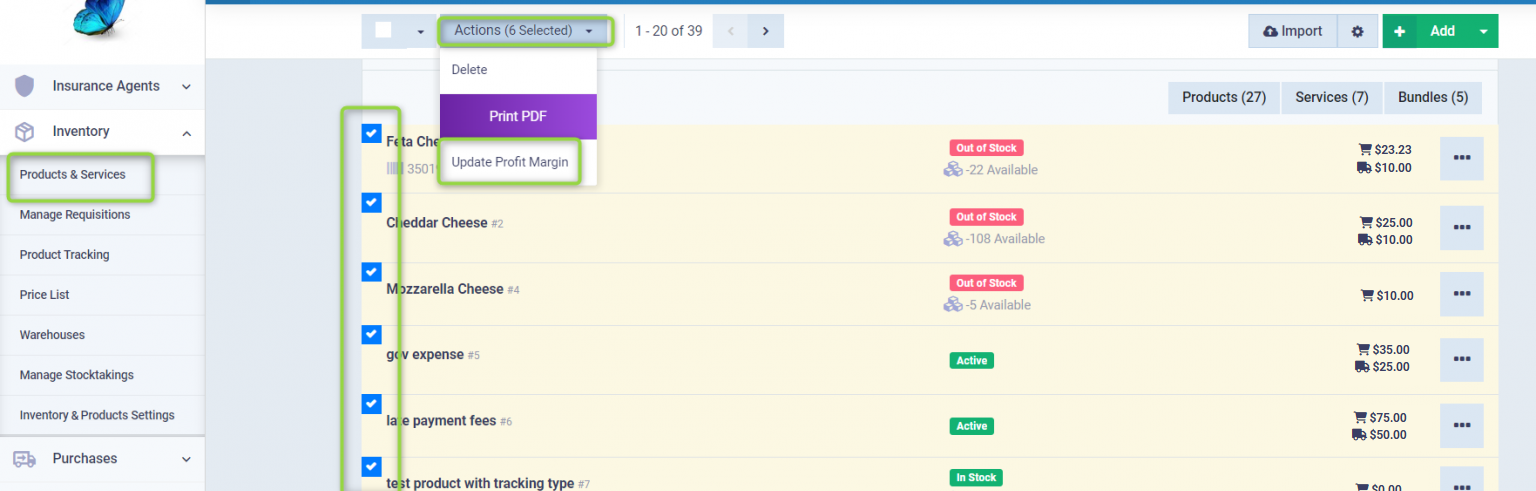Viewport: 1536px width, 491px height.
Task: Open three-dots menu for gov expense
Action: click(x=1461, y=360)
